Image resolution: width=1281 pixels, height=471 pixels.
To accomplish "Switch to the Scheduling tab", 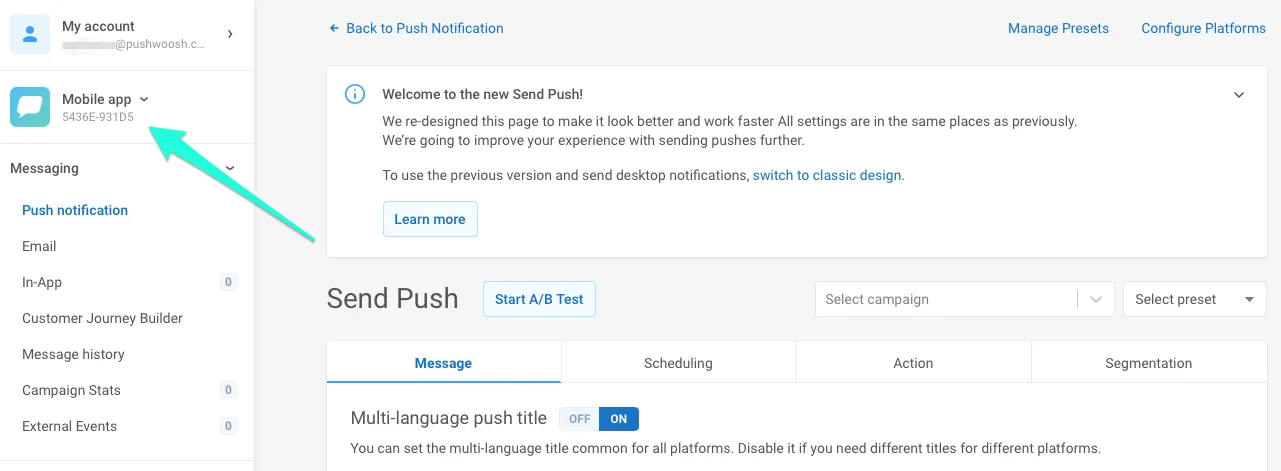I will coord(678,363).
